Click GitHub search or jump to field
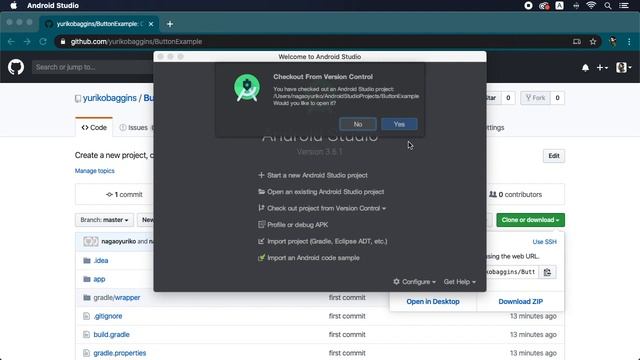The width and height of the screenshot is (640, 360). click(x=94, y=67)
